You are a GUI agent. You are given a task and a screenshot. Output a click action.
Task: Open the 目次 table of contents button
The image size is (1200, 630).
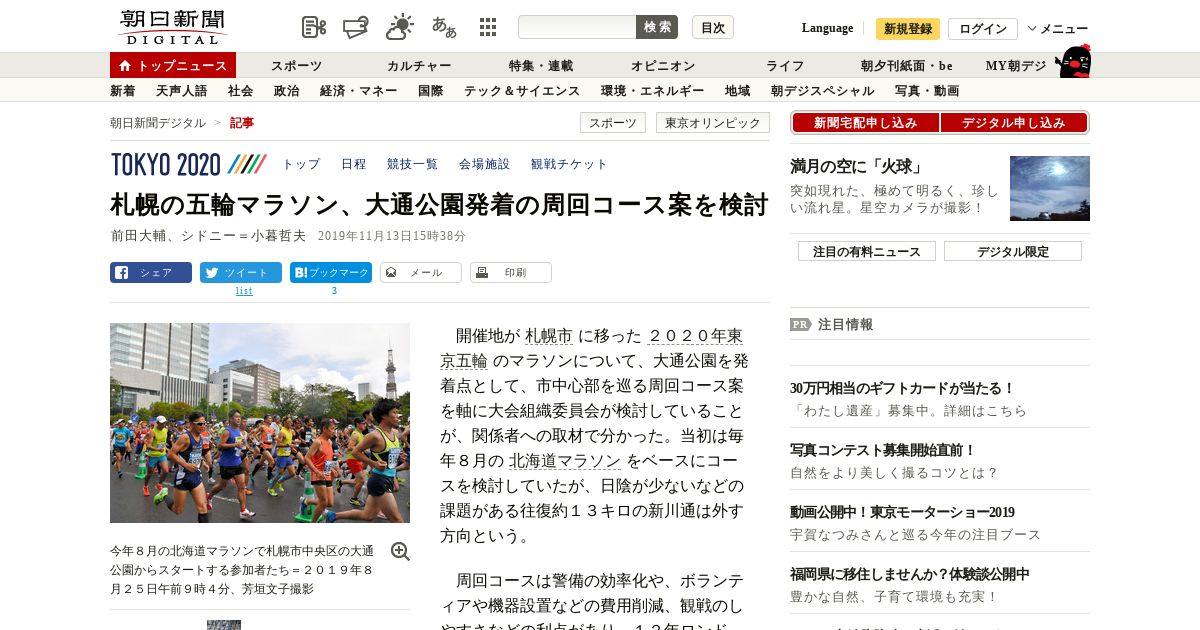(x=713, y=27)
